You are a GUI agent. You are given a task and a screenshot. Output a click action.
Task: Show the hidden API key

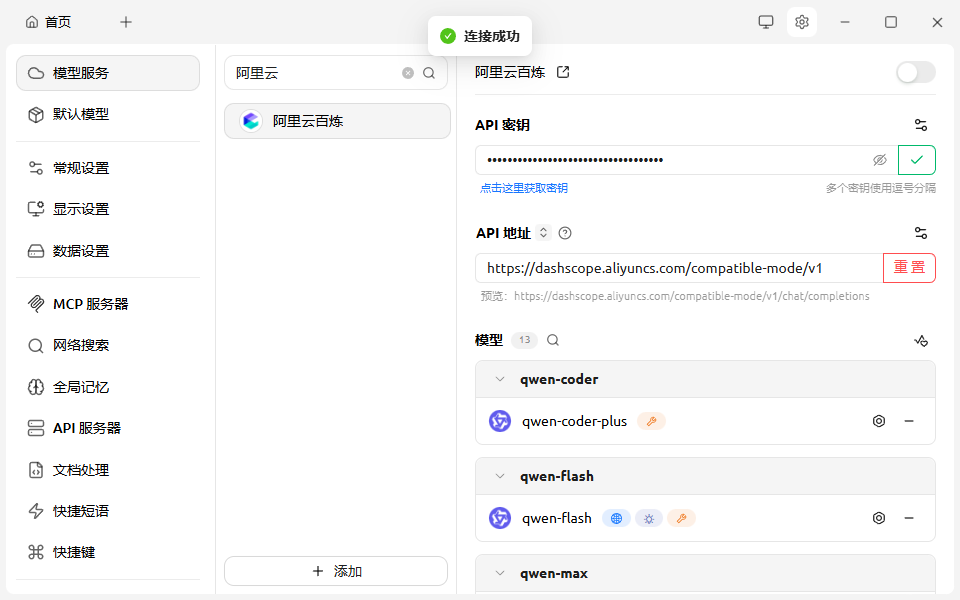880,160
